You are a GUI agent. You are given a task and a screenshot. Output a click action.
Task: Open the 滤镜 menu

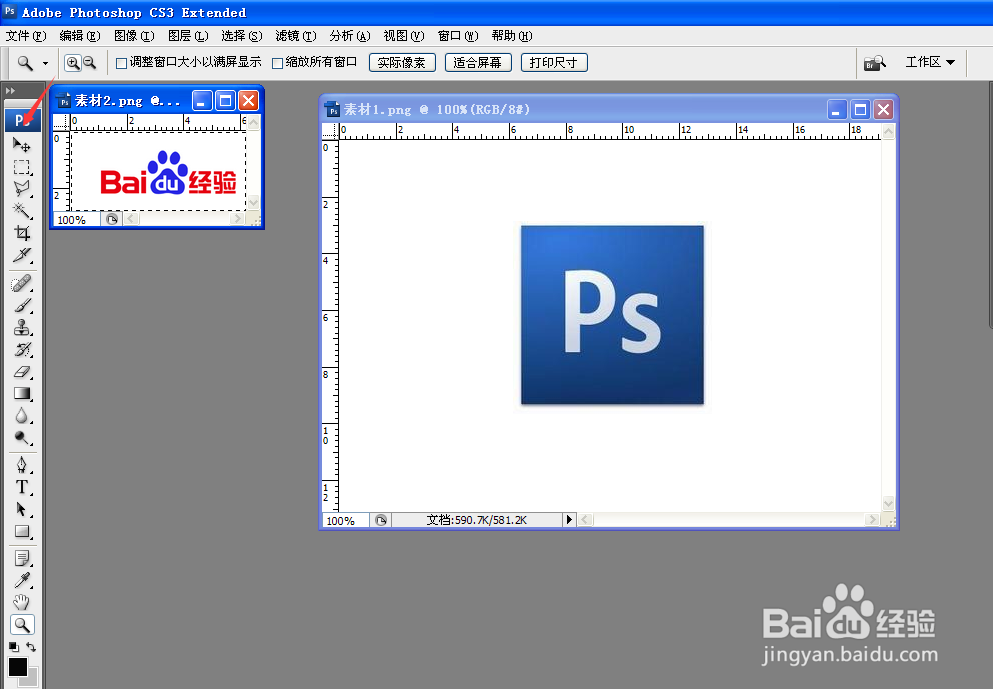295,36
